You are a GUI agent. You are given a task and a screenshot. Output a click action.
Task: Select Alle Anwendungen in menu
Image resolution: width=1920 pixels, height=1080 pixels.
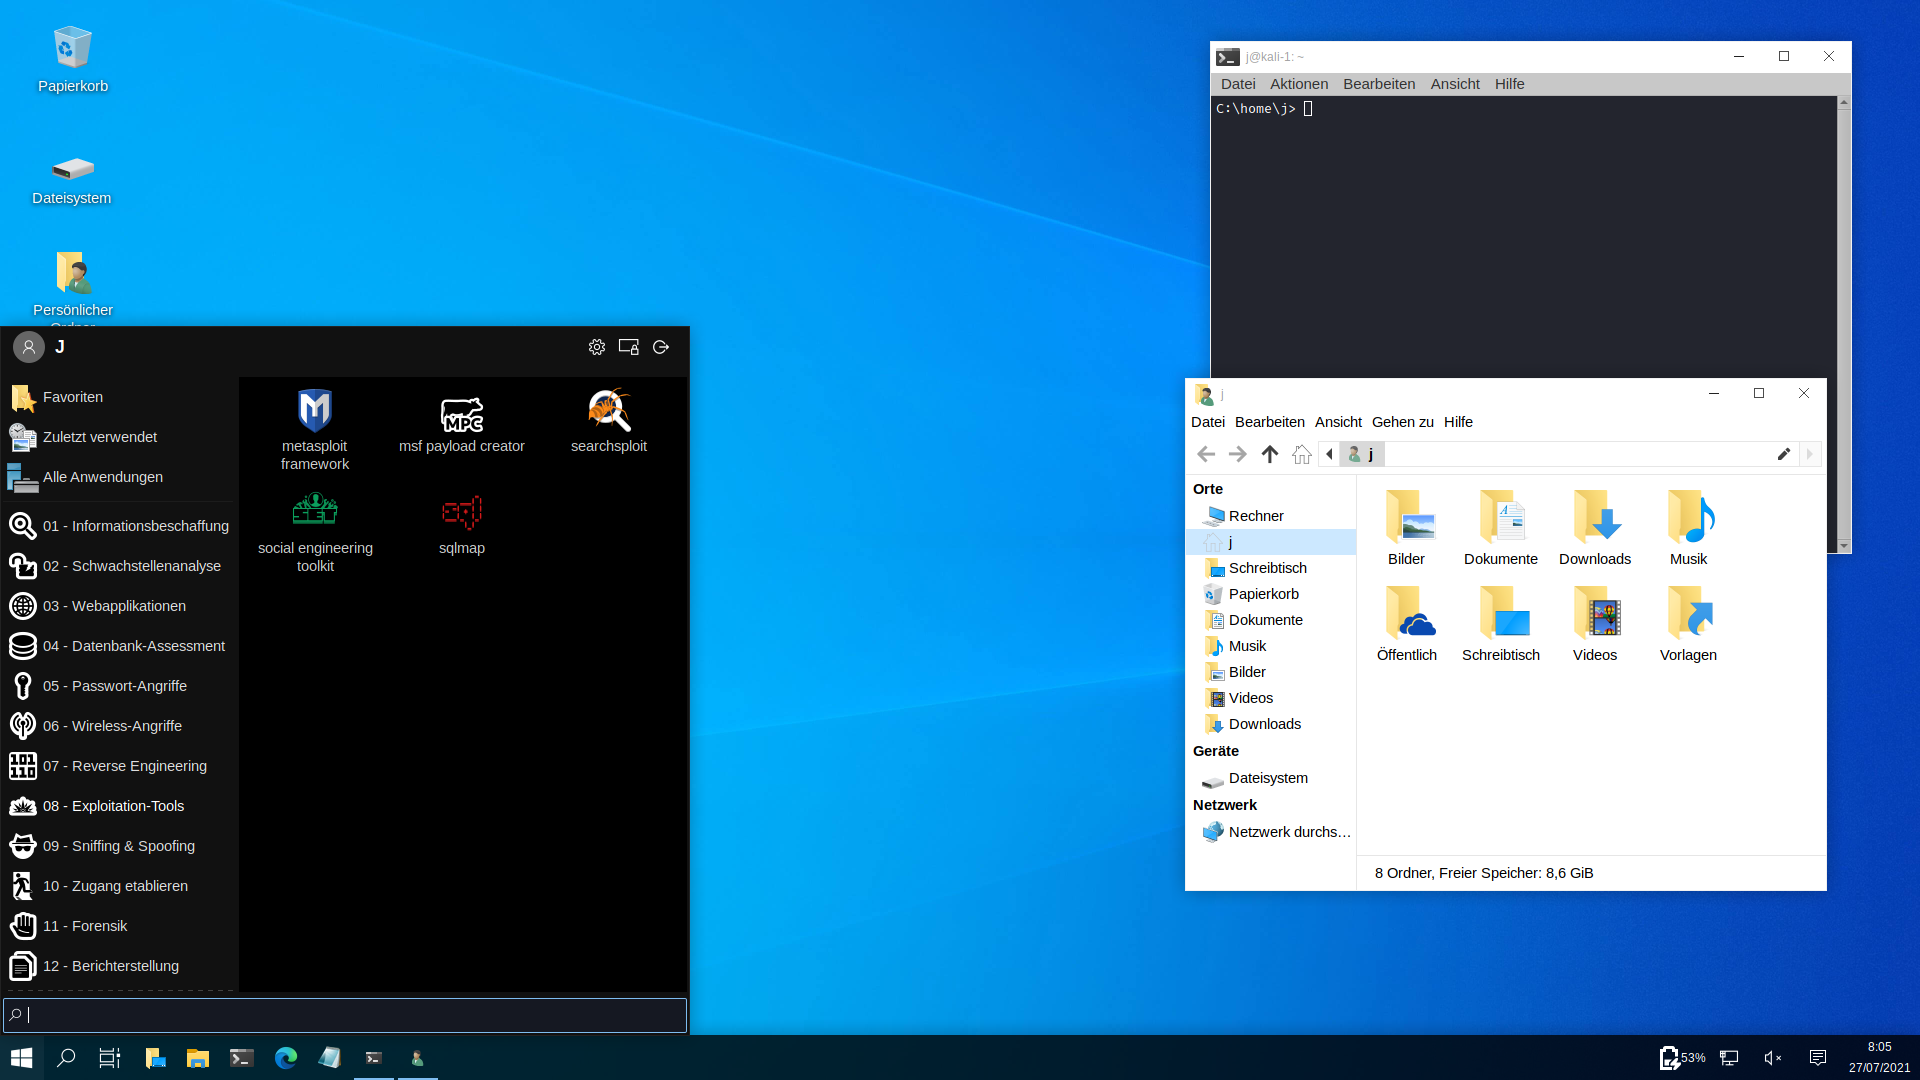(102, 477)
